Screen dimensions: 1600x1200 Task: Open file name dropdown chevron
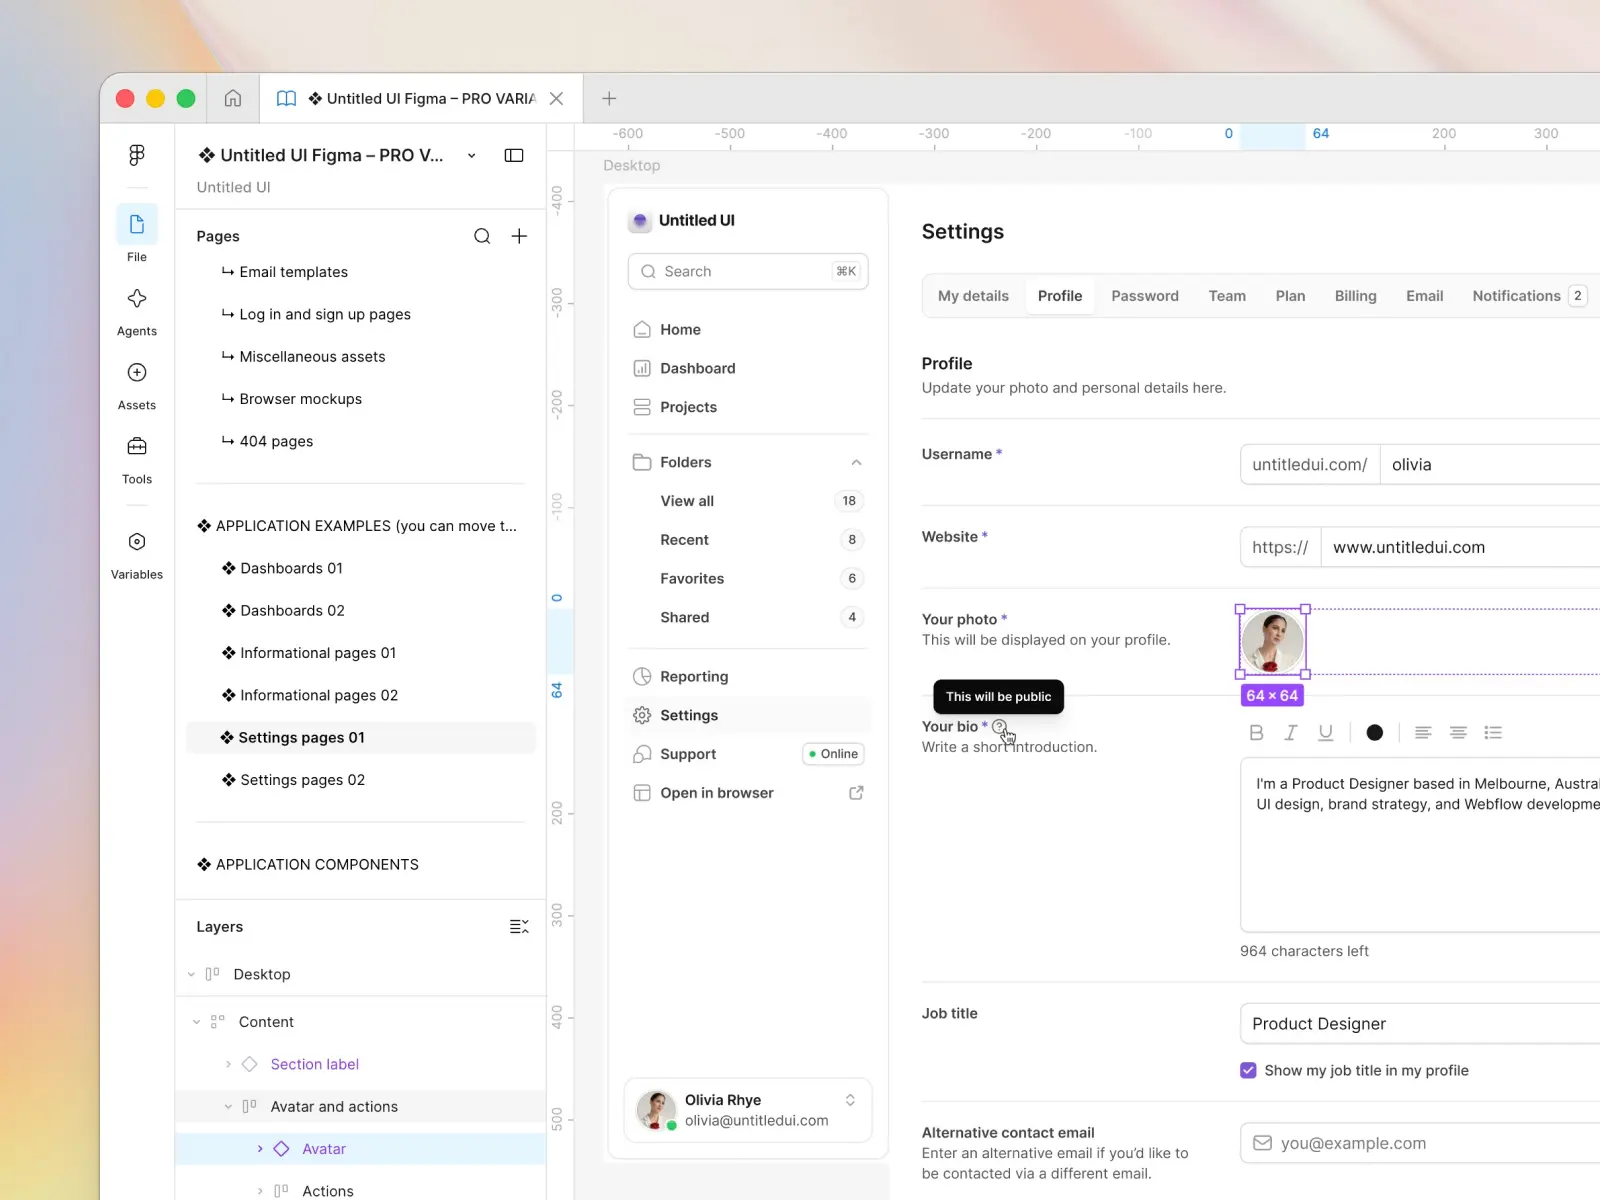tap(472, 155)
